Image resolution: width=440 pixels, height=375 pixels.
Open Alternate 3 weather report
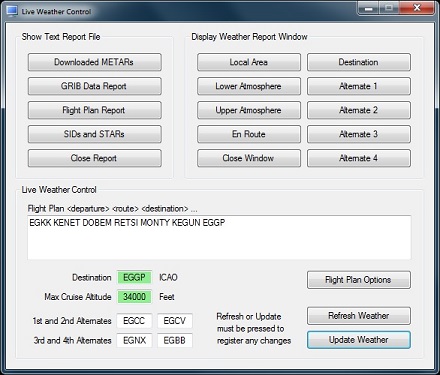(x=359, y=134)
